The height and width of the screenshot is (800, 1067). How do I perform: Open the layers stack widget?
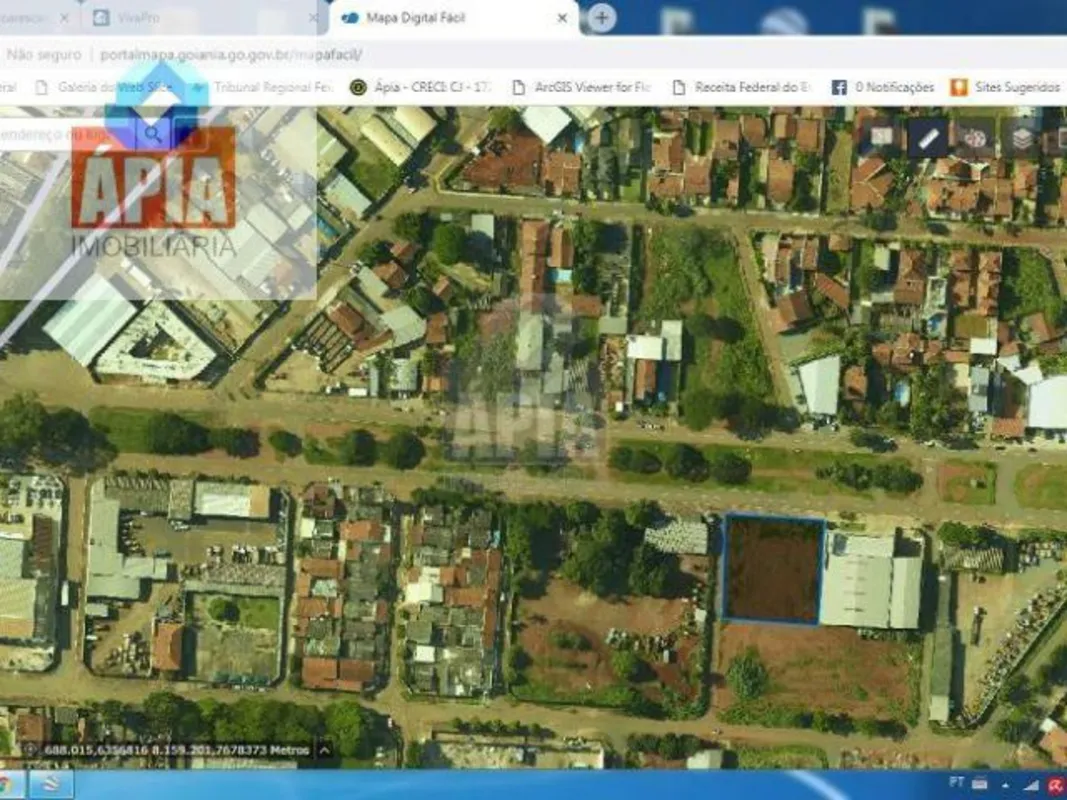[1021, 138]
